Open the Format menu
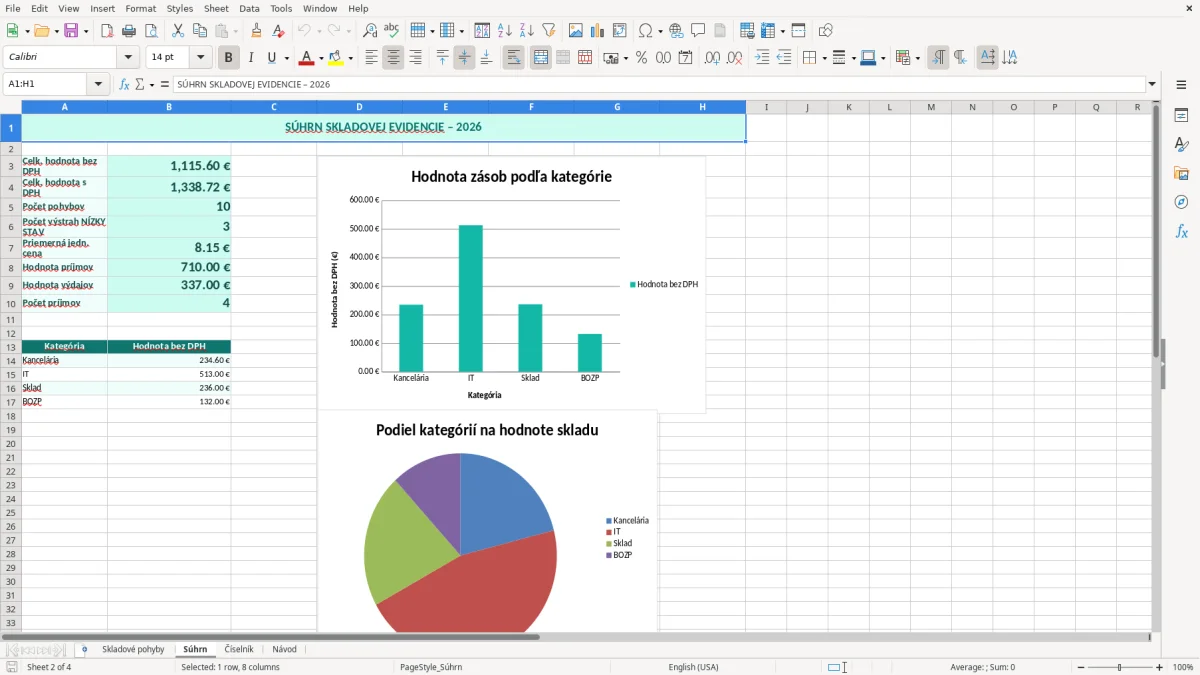Viewport: 1200px width, 675px height. (x=140, y=8)
